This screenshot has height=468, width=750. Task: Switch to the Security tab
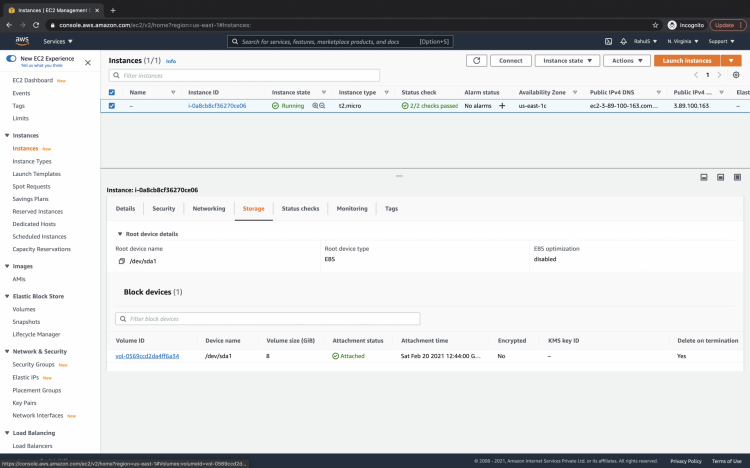(x=164, y=209)
